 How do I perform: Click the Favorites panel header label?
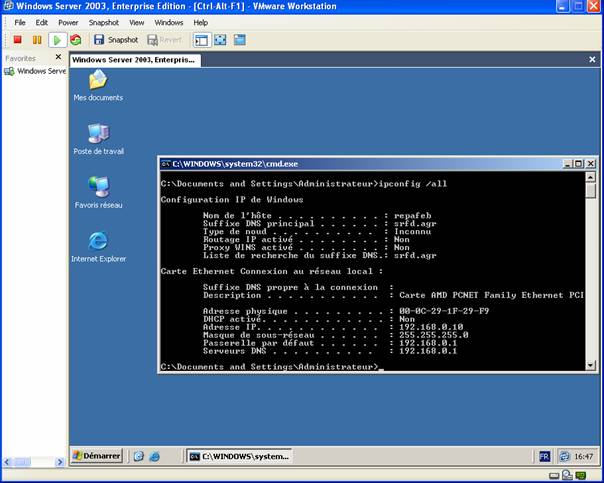point(20,59)
